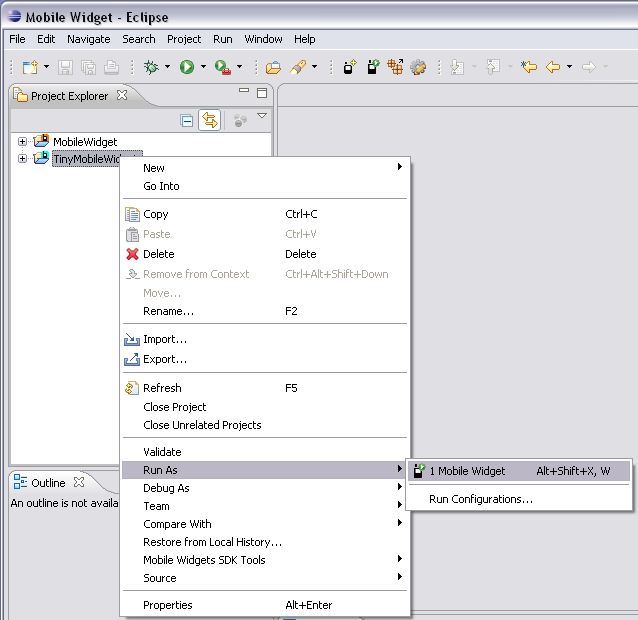The height and width of the screenshot is (620, 638).
Task: Click the Last Edit Location arrow icon
Action: [529, 67]
